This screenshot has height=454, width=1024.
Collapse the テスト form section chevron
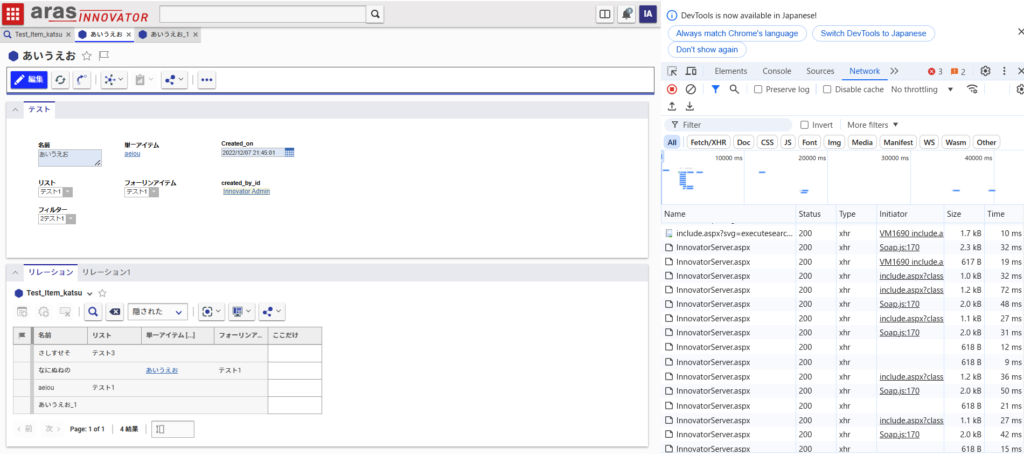15,109
